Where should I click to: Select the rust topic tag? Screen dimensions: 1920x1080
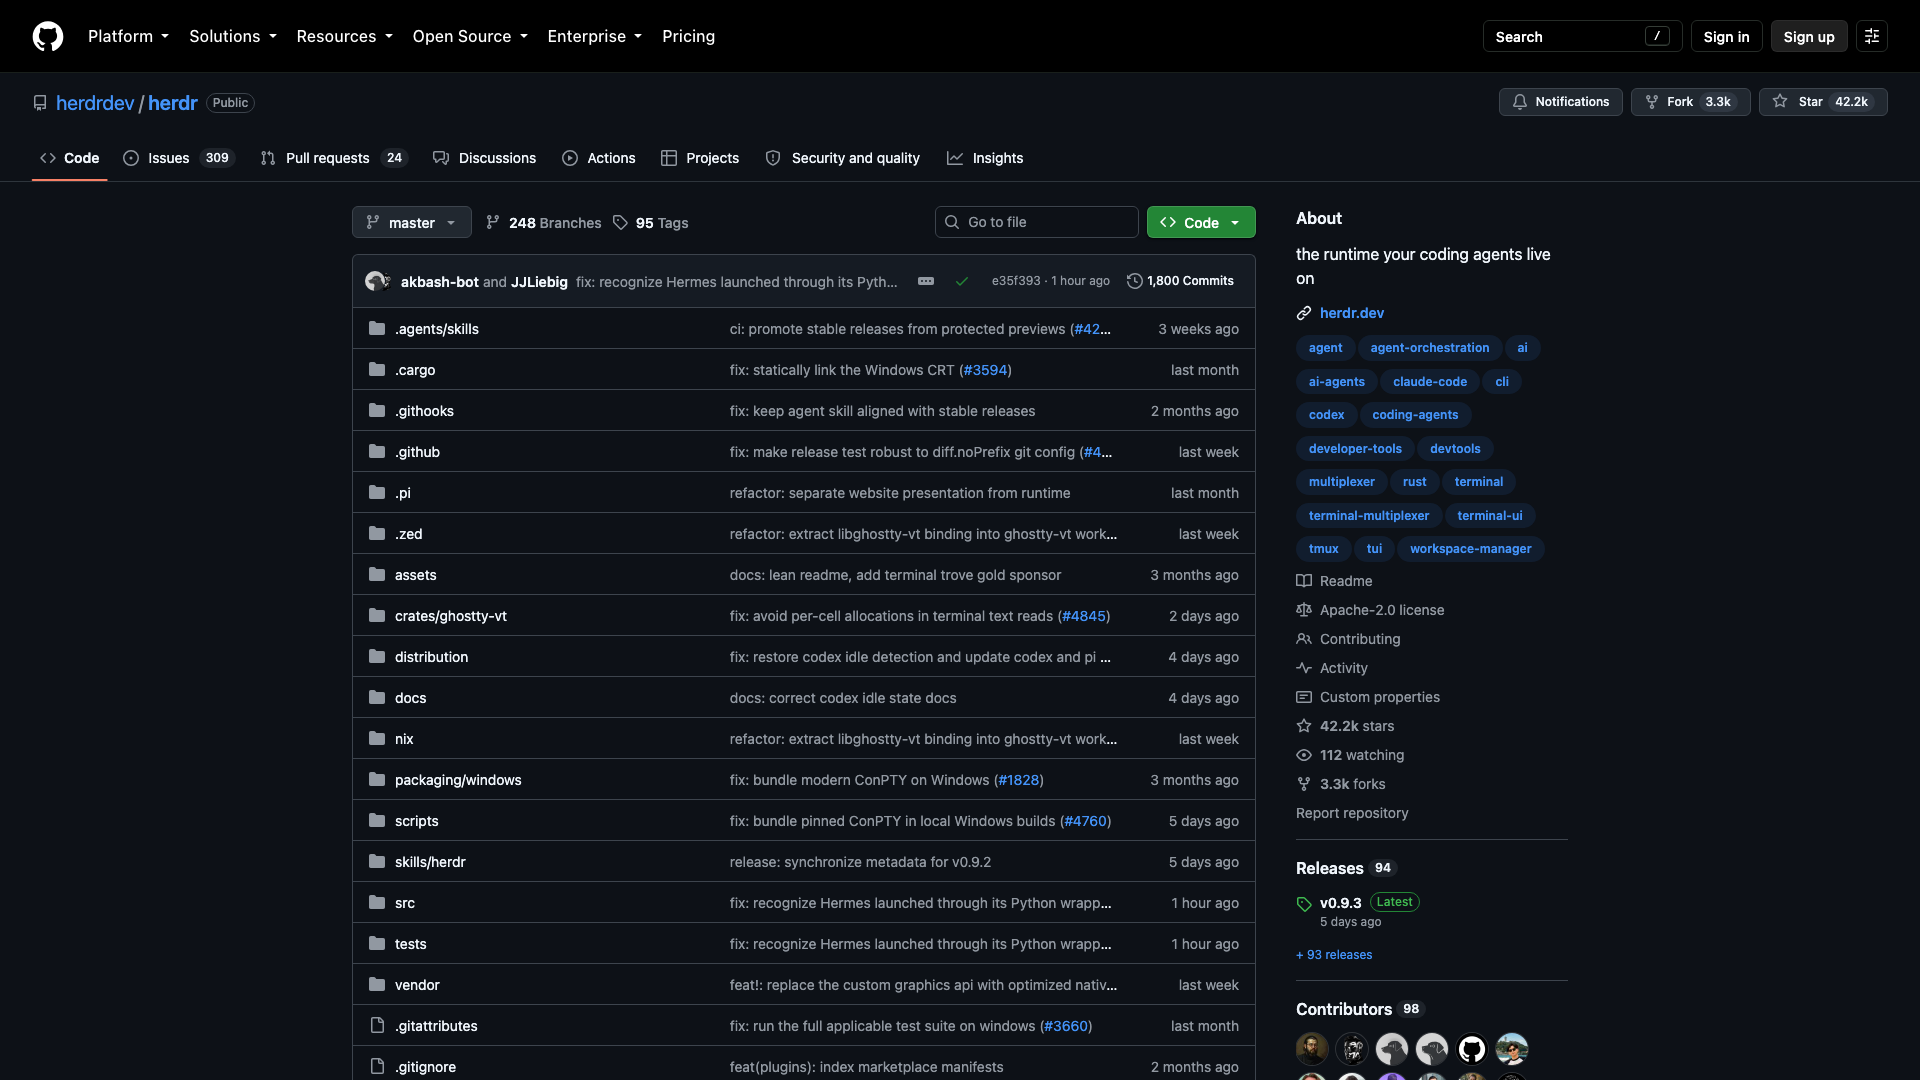1414,482
